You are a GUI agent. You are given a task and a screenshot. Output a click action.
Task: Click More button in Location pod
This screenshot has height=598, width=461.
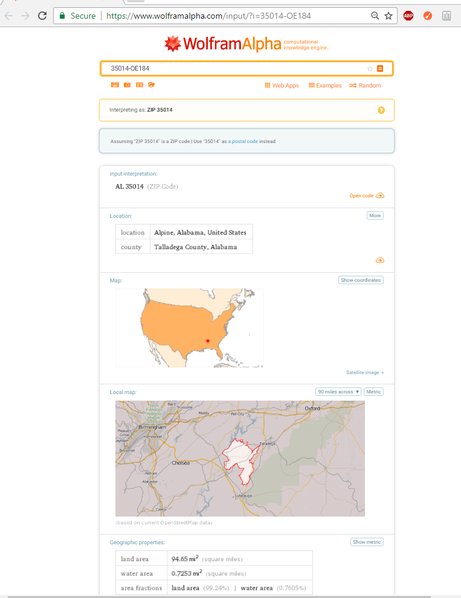[x=375, y=215]
